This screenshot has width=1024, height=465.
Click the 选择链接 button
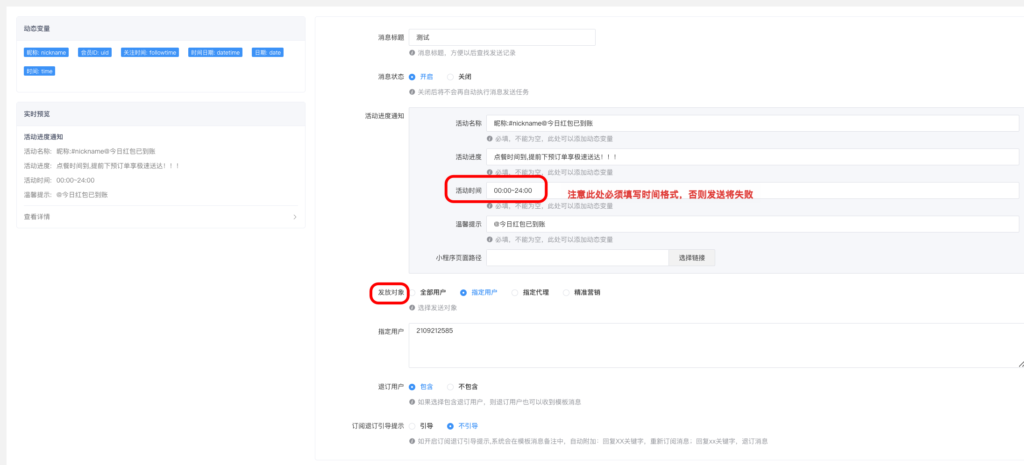692,258
